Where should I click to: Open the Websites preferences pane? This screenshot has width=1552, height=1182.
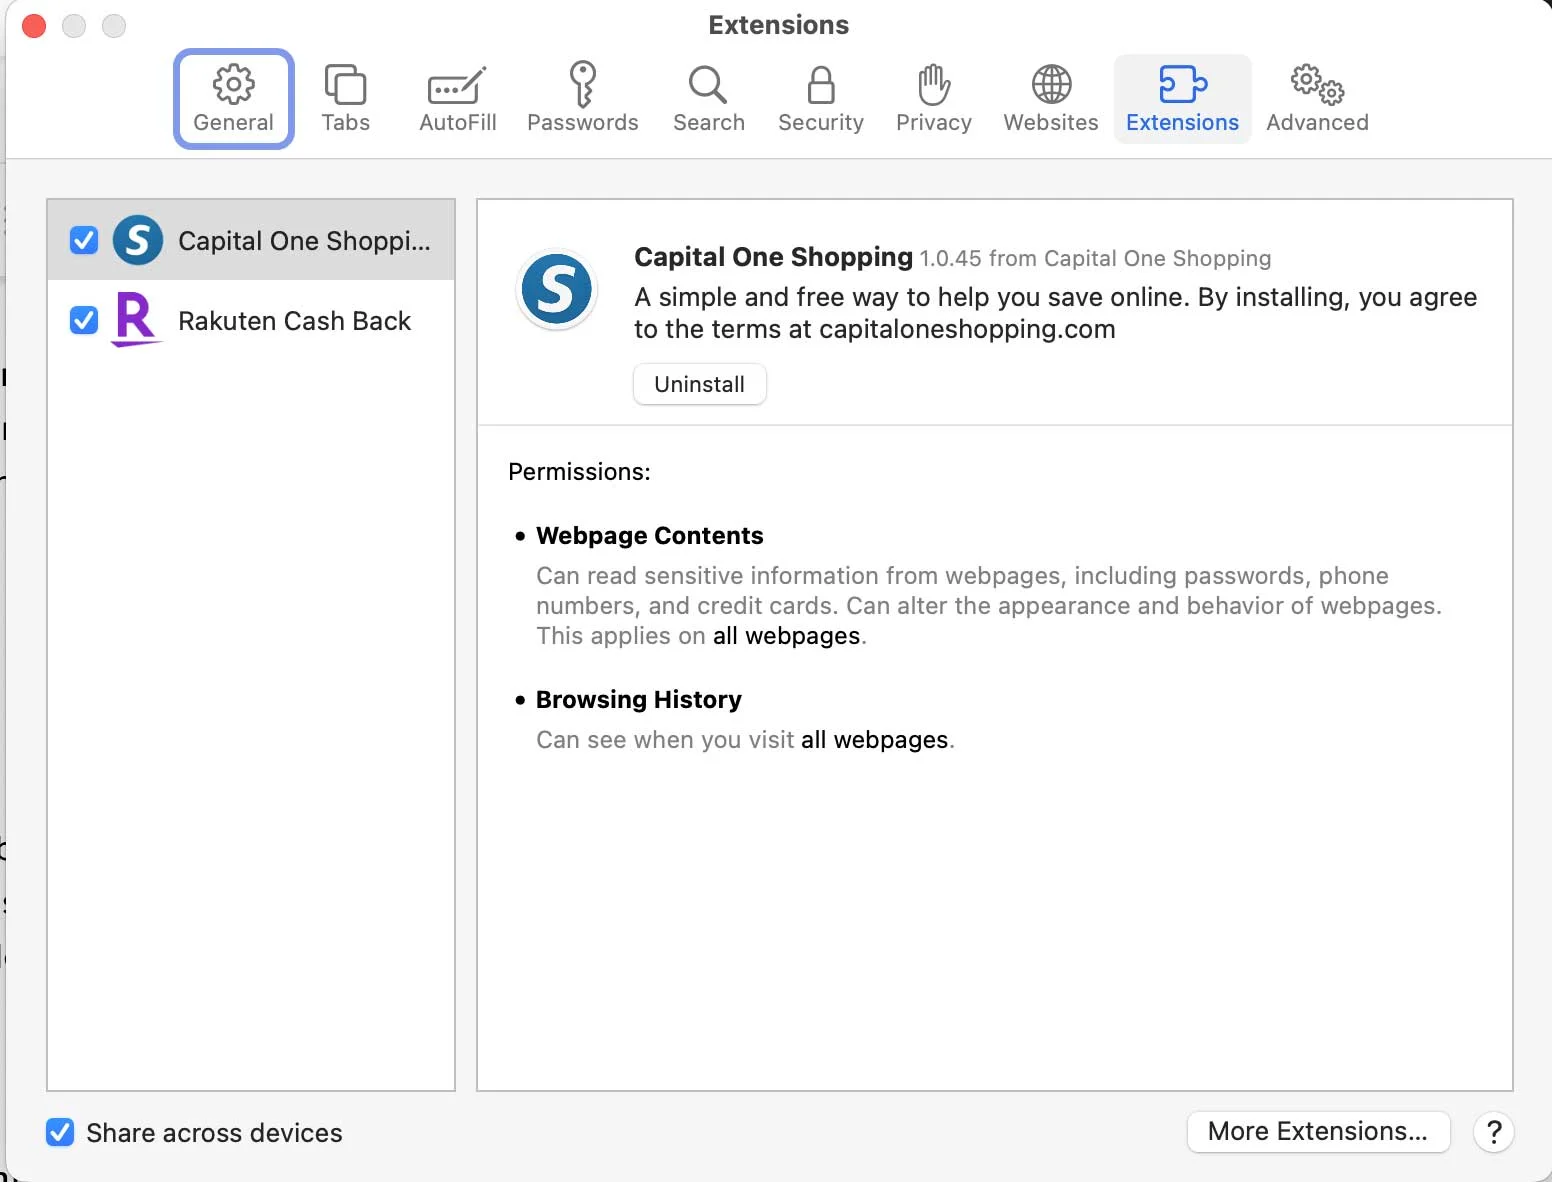[x=1050, y=99]
